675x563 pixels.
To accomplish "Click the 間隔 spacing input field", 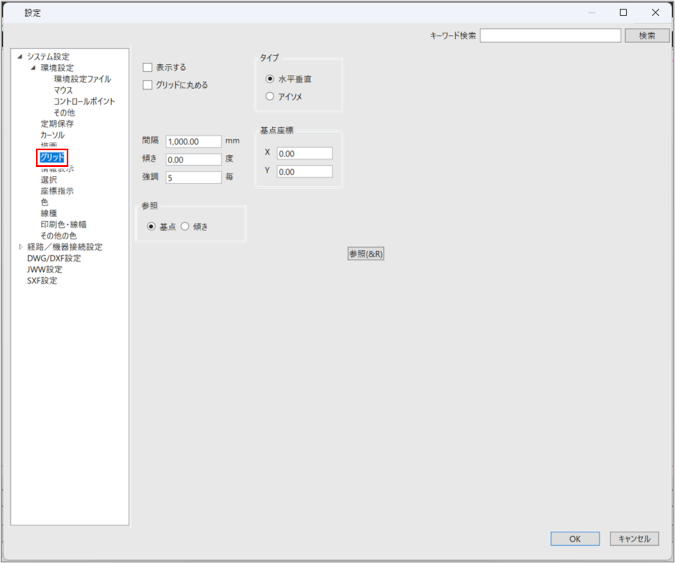I will (x=193, y=142).
